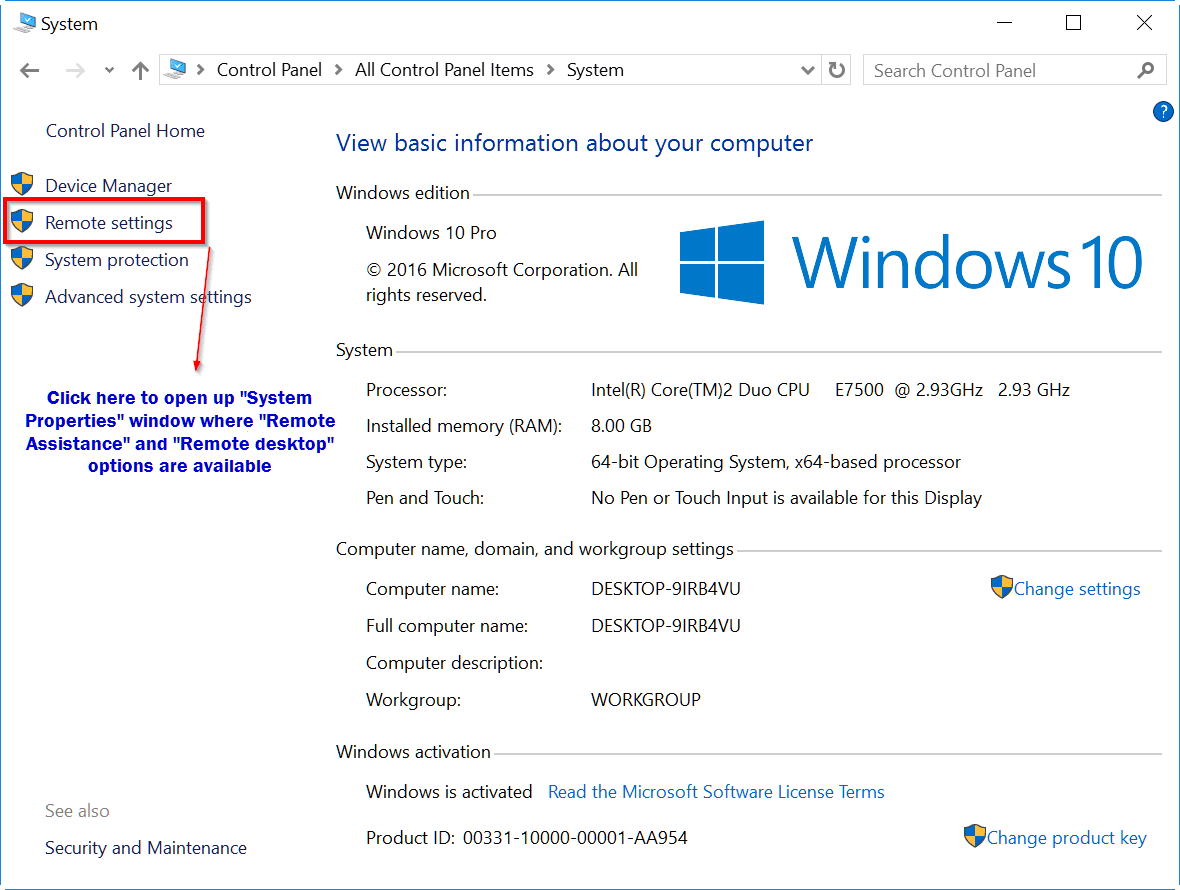
Task: Click the System protection shield icon
Action: (x=22, y=259)
